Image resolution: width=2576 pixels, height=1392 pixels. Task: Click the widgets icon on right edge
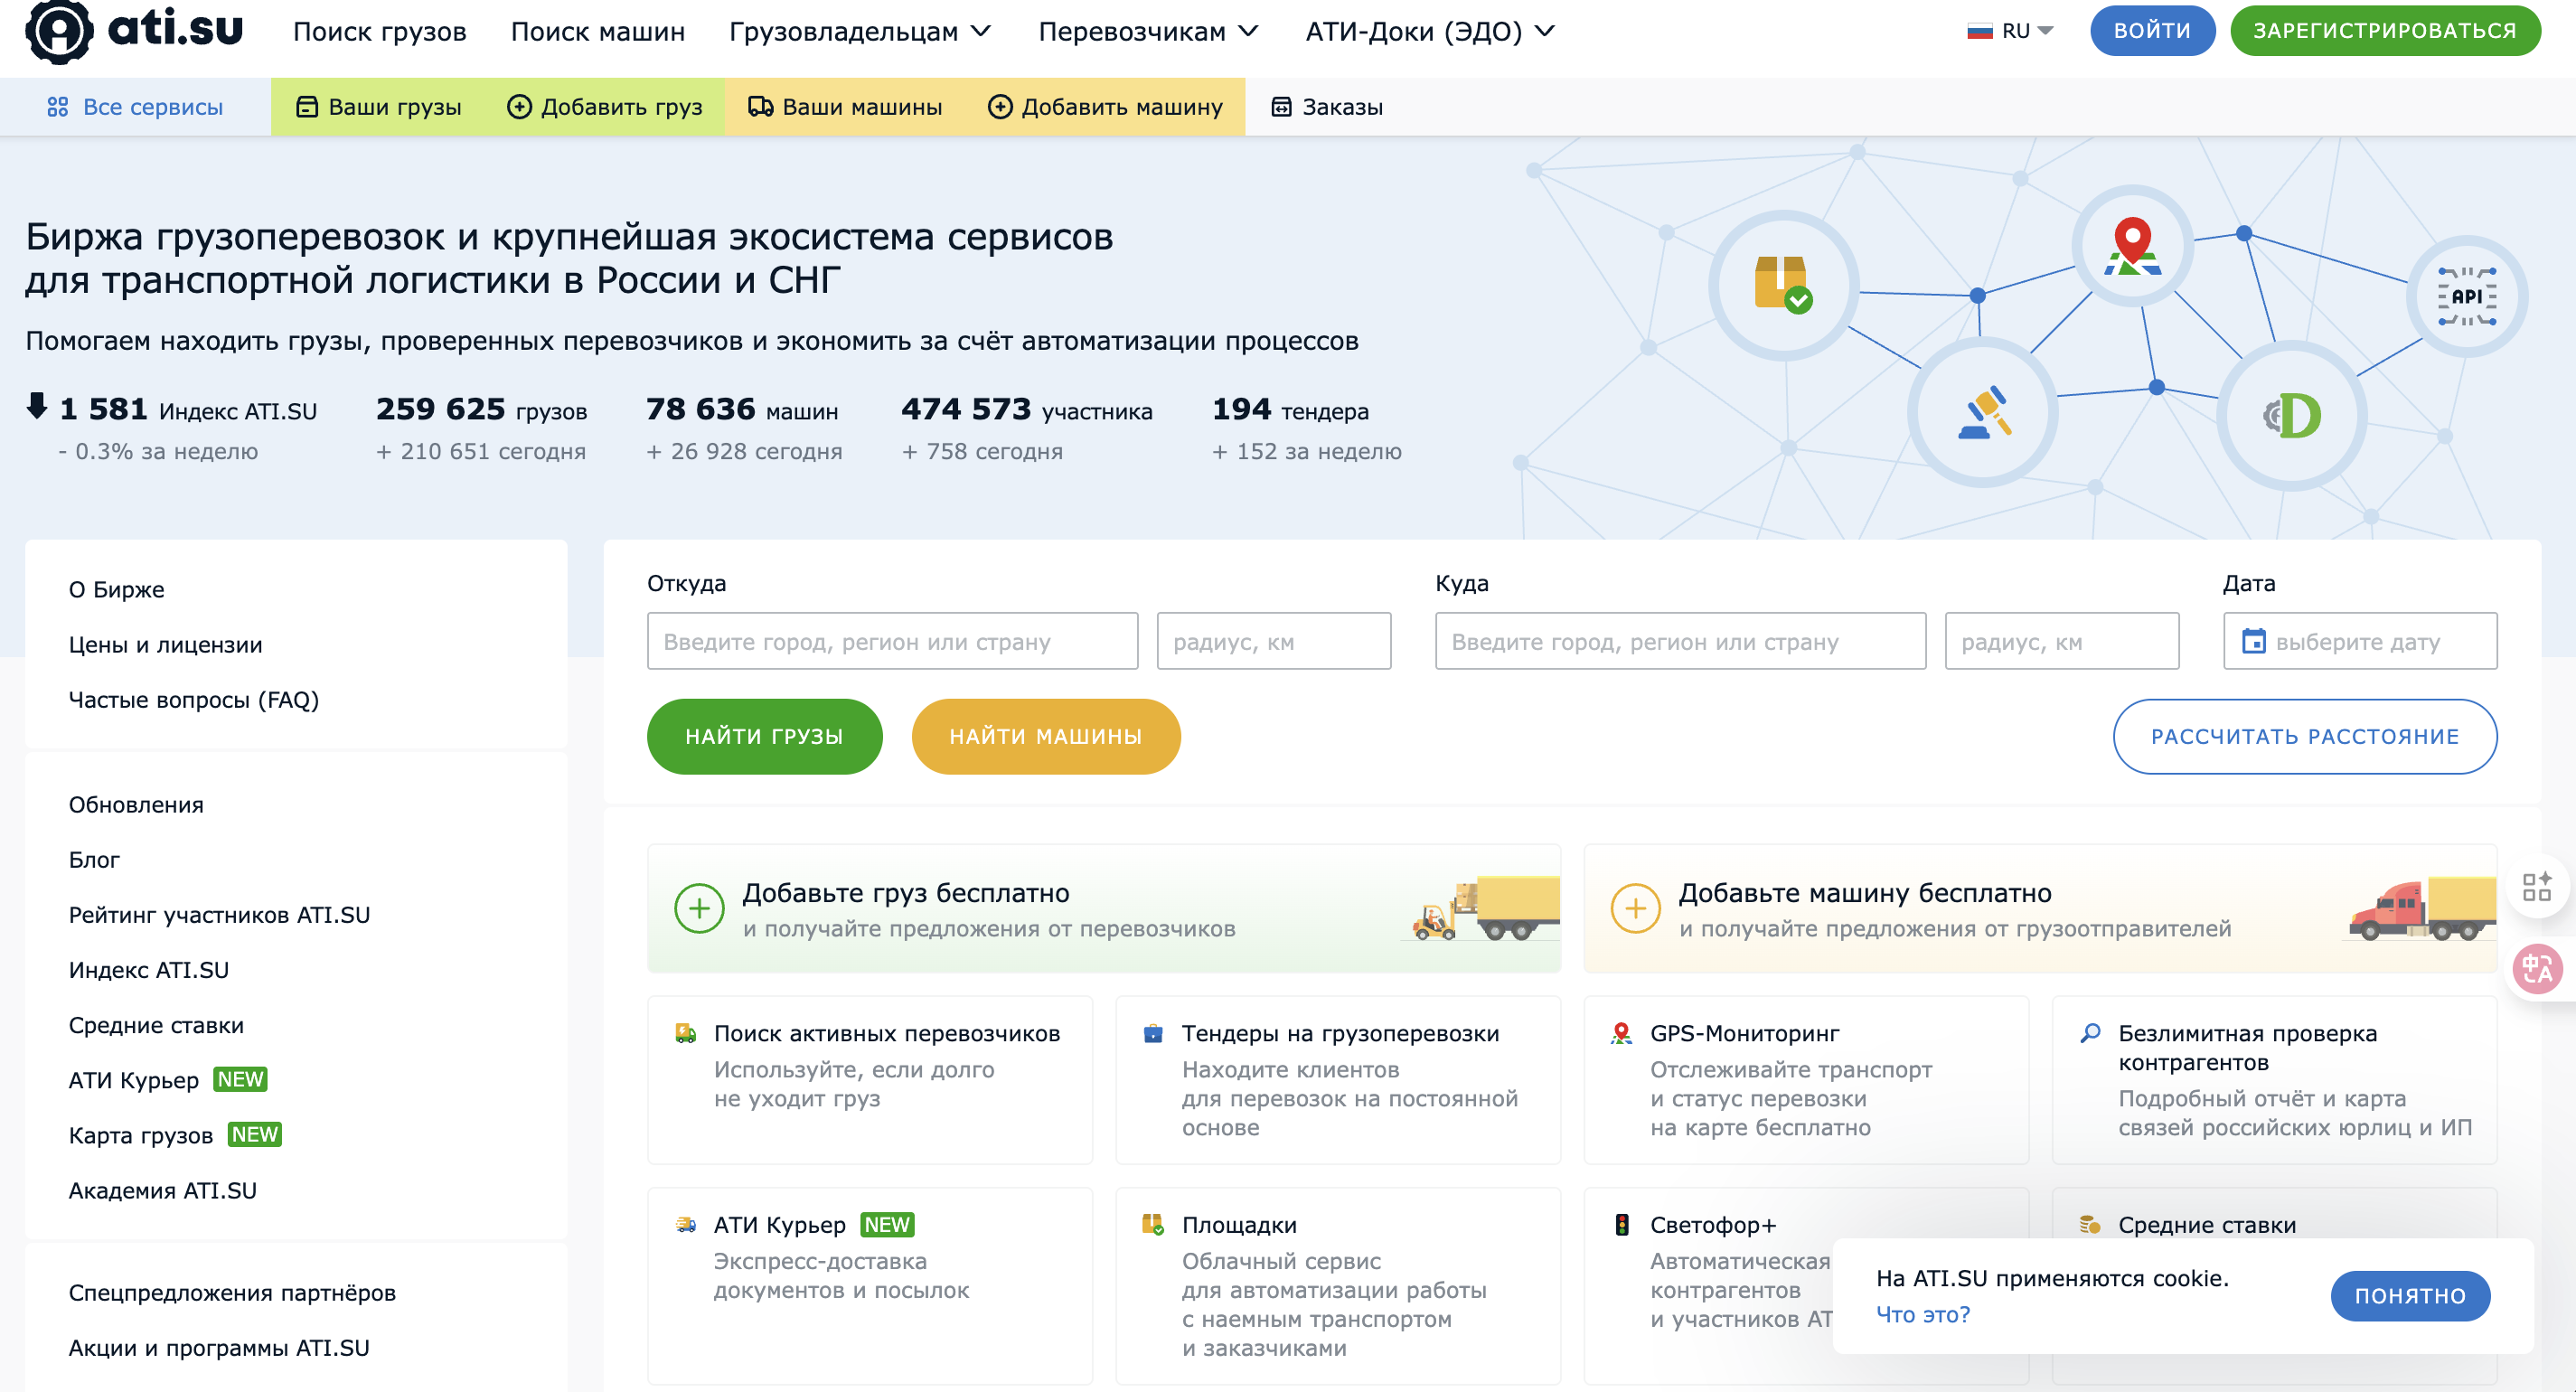[2536, 887]
